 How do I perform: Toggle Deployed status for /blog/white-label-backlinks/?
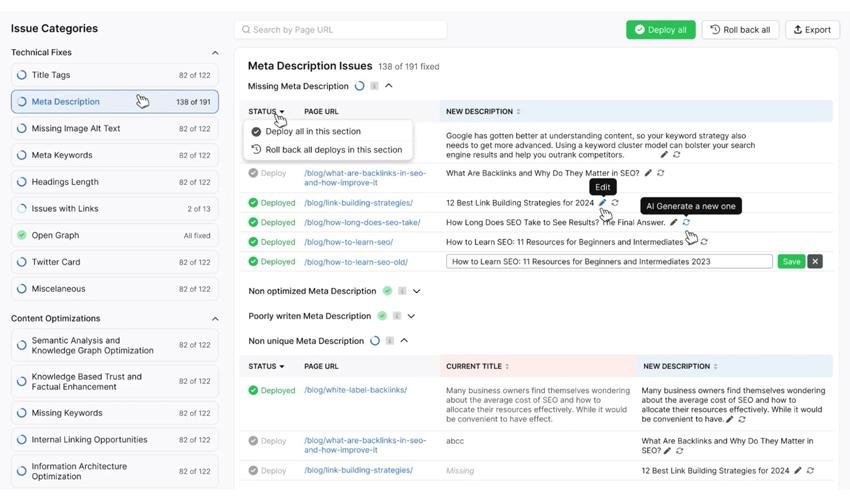(254, 390)
